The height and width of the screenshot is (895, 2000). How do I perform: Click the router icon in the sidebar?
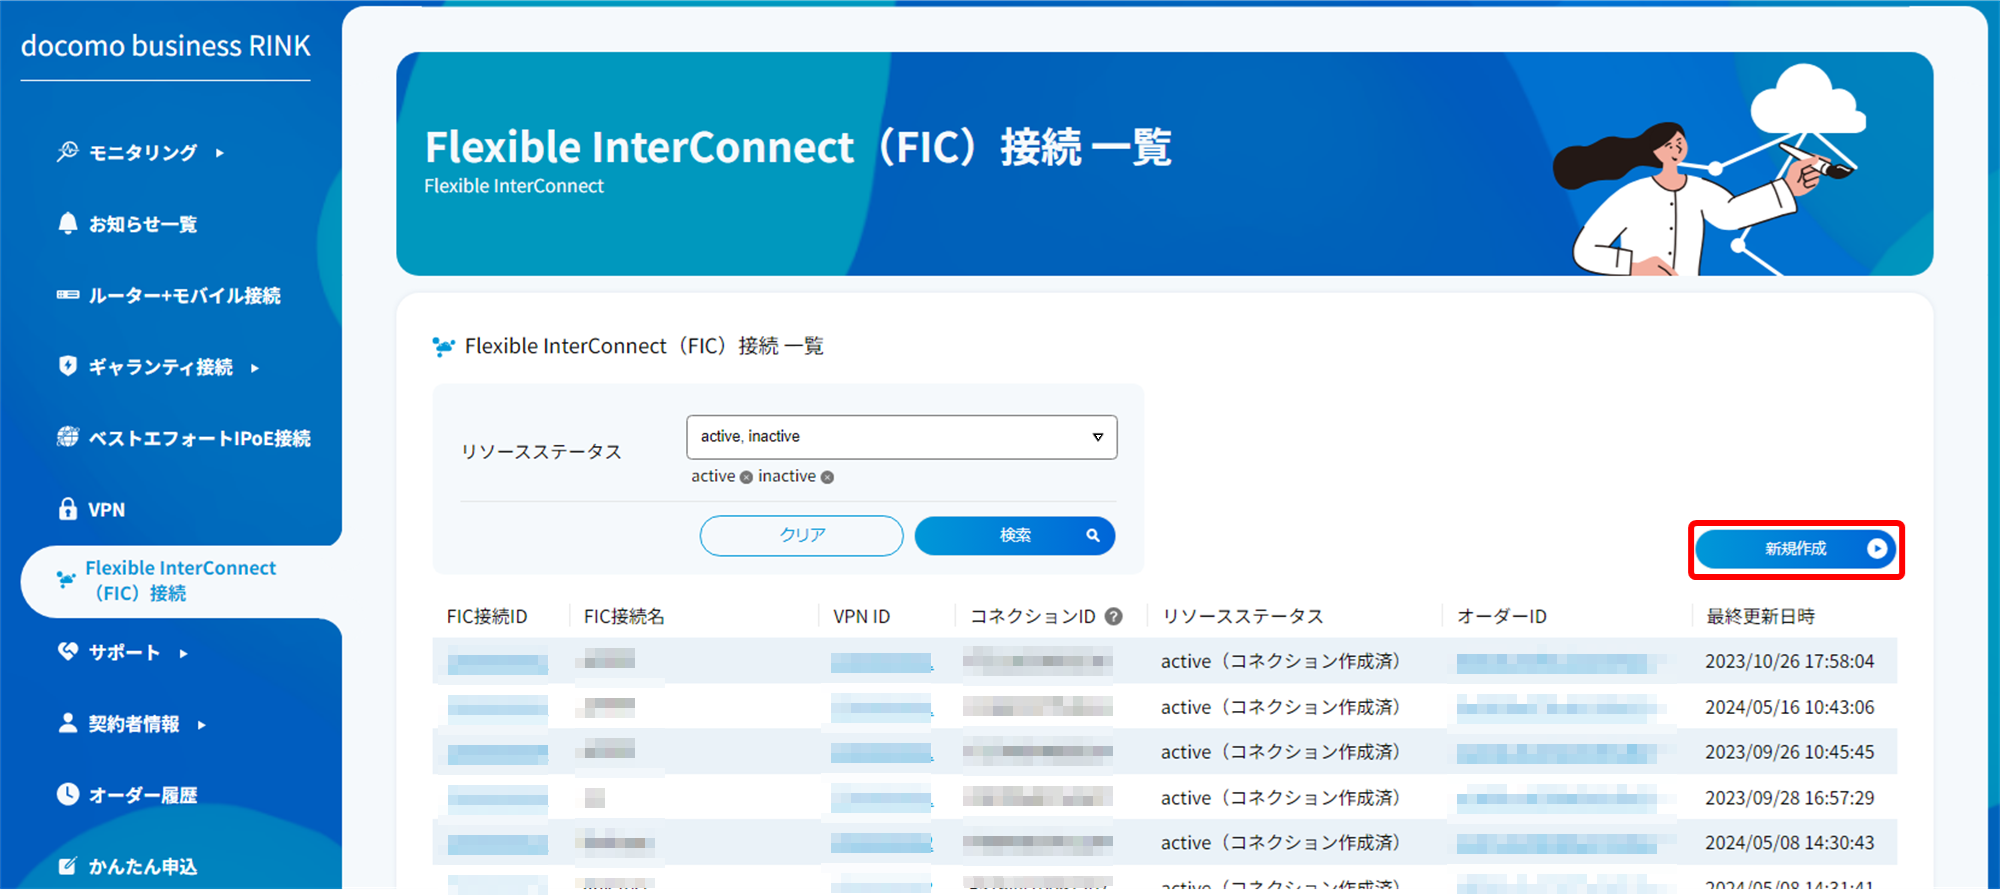68,295
